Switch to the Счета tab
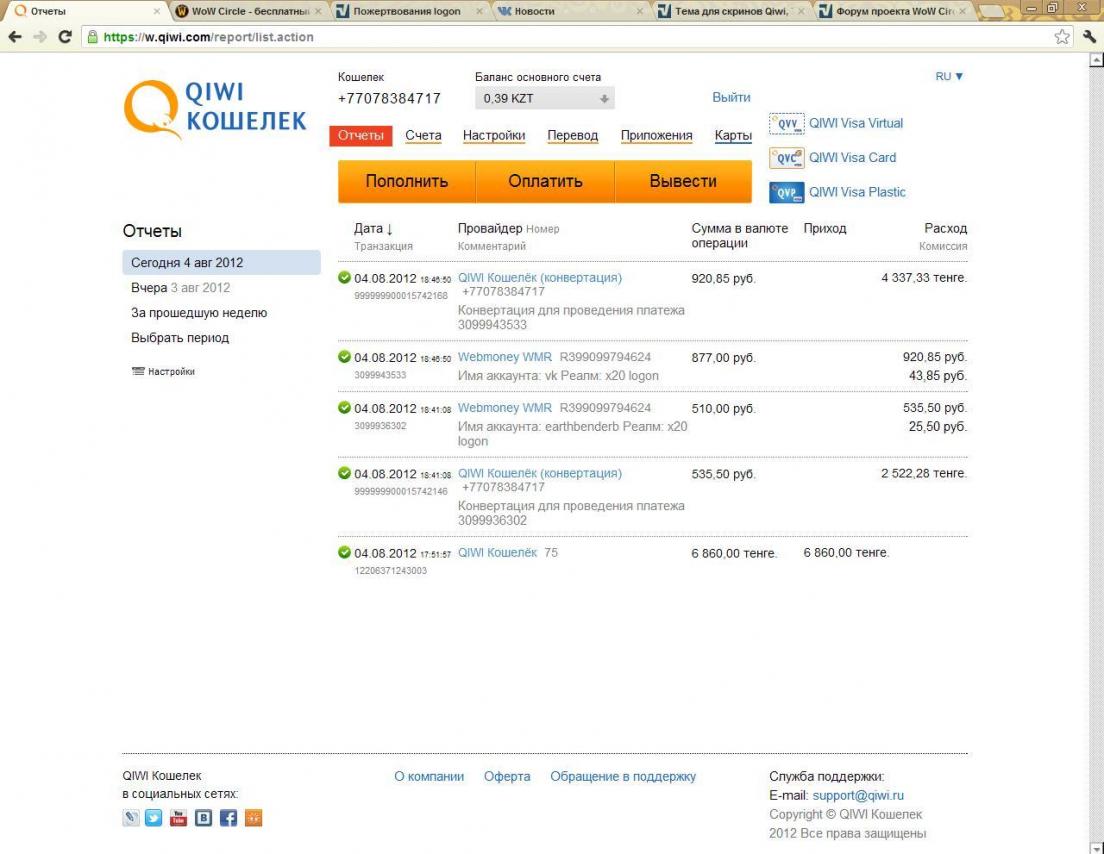Image resolution: width=1104 pixels, height=854 pixels. pyautogui.click(x=423, y=136)
